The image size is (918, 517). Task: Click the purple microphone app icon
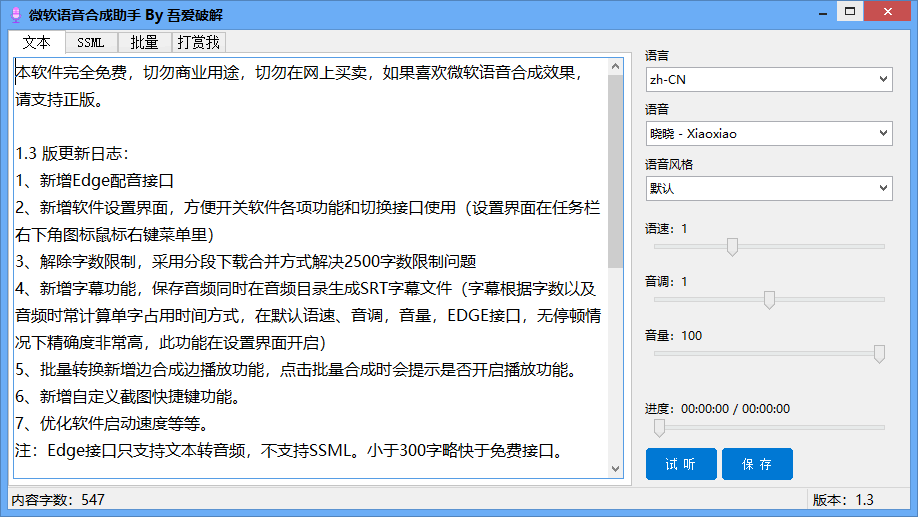pyautogui.click(x=16, y=15)
